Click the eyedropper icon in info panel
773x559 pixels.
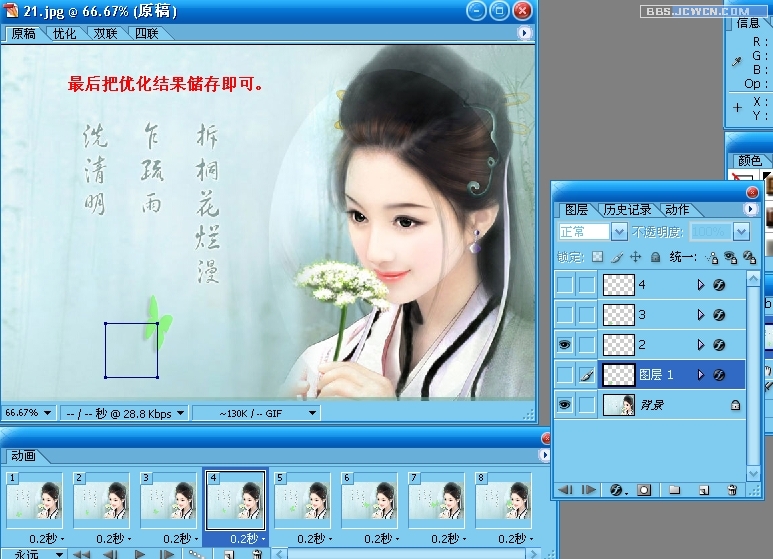tap(737, 62)
